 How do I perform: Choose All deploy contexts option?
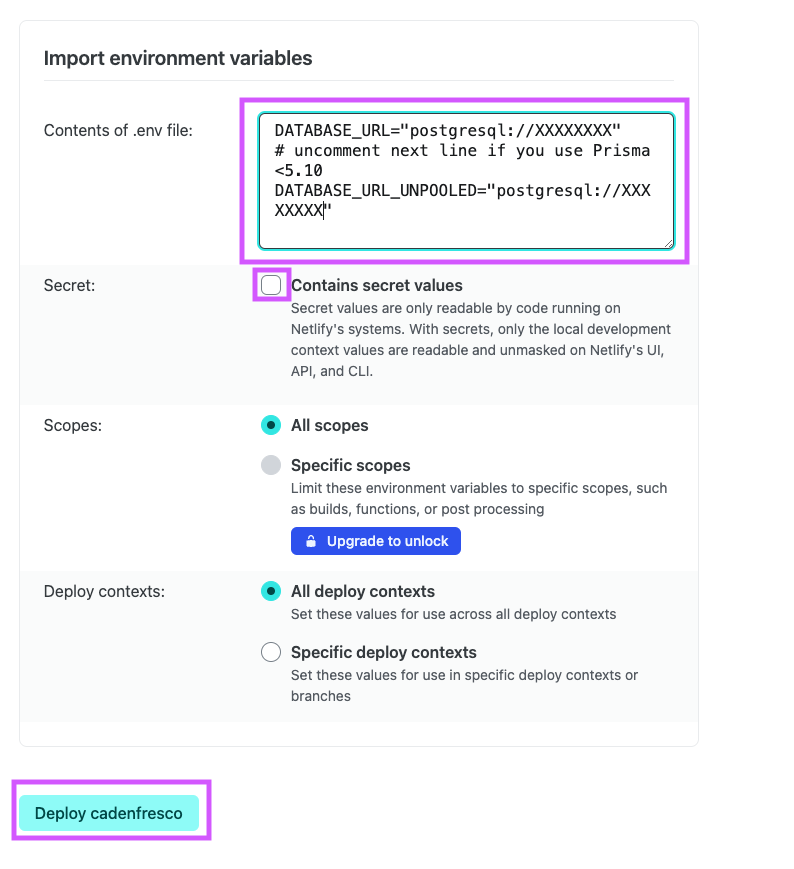click(x=270, y=591)
